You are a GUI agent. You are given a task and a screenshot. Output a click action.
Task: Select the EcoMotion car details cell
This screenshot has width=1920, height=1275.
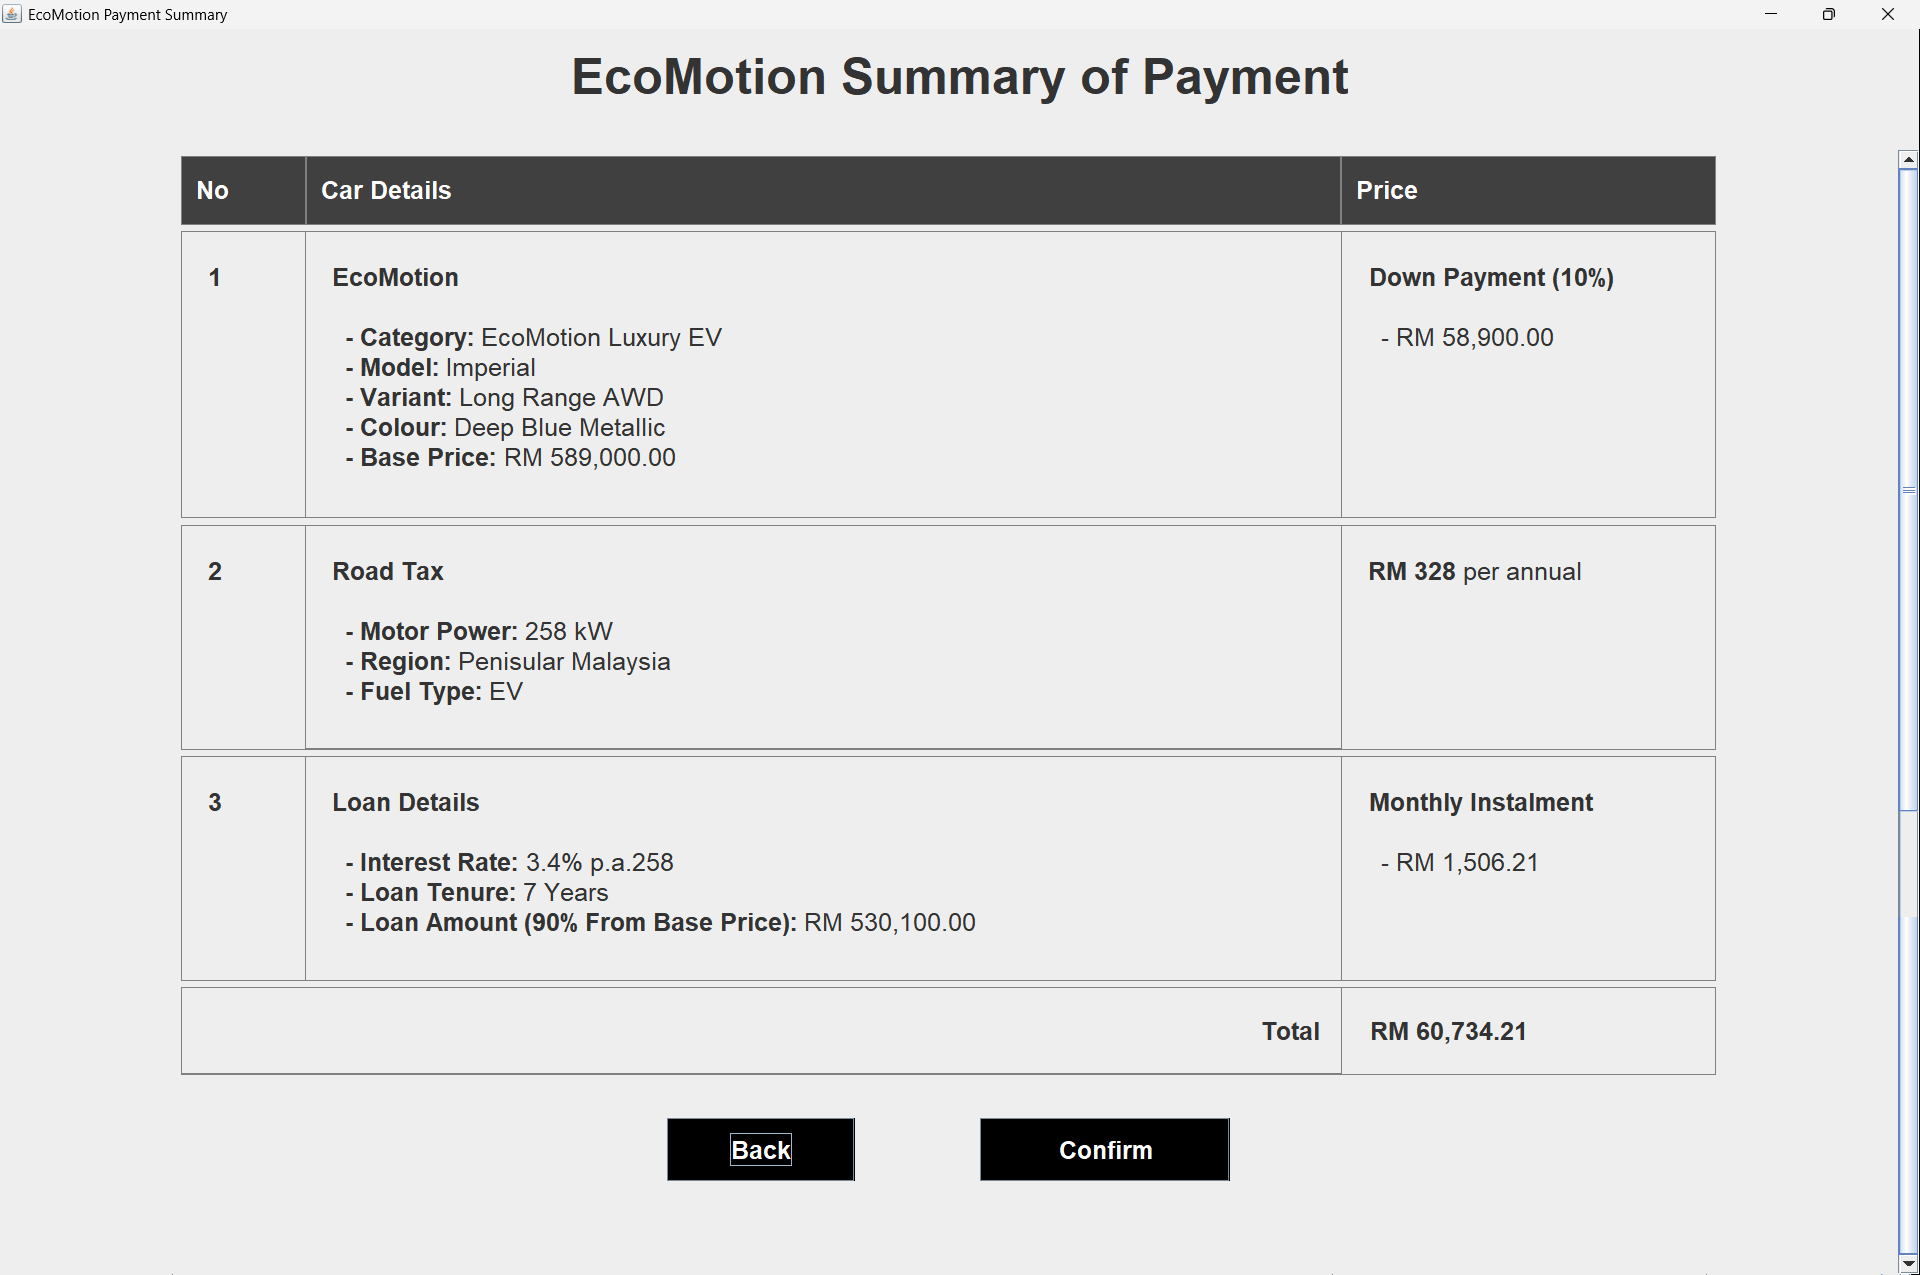pyautogui.click(x=820, y=375)
